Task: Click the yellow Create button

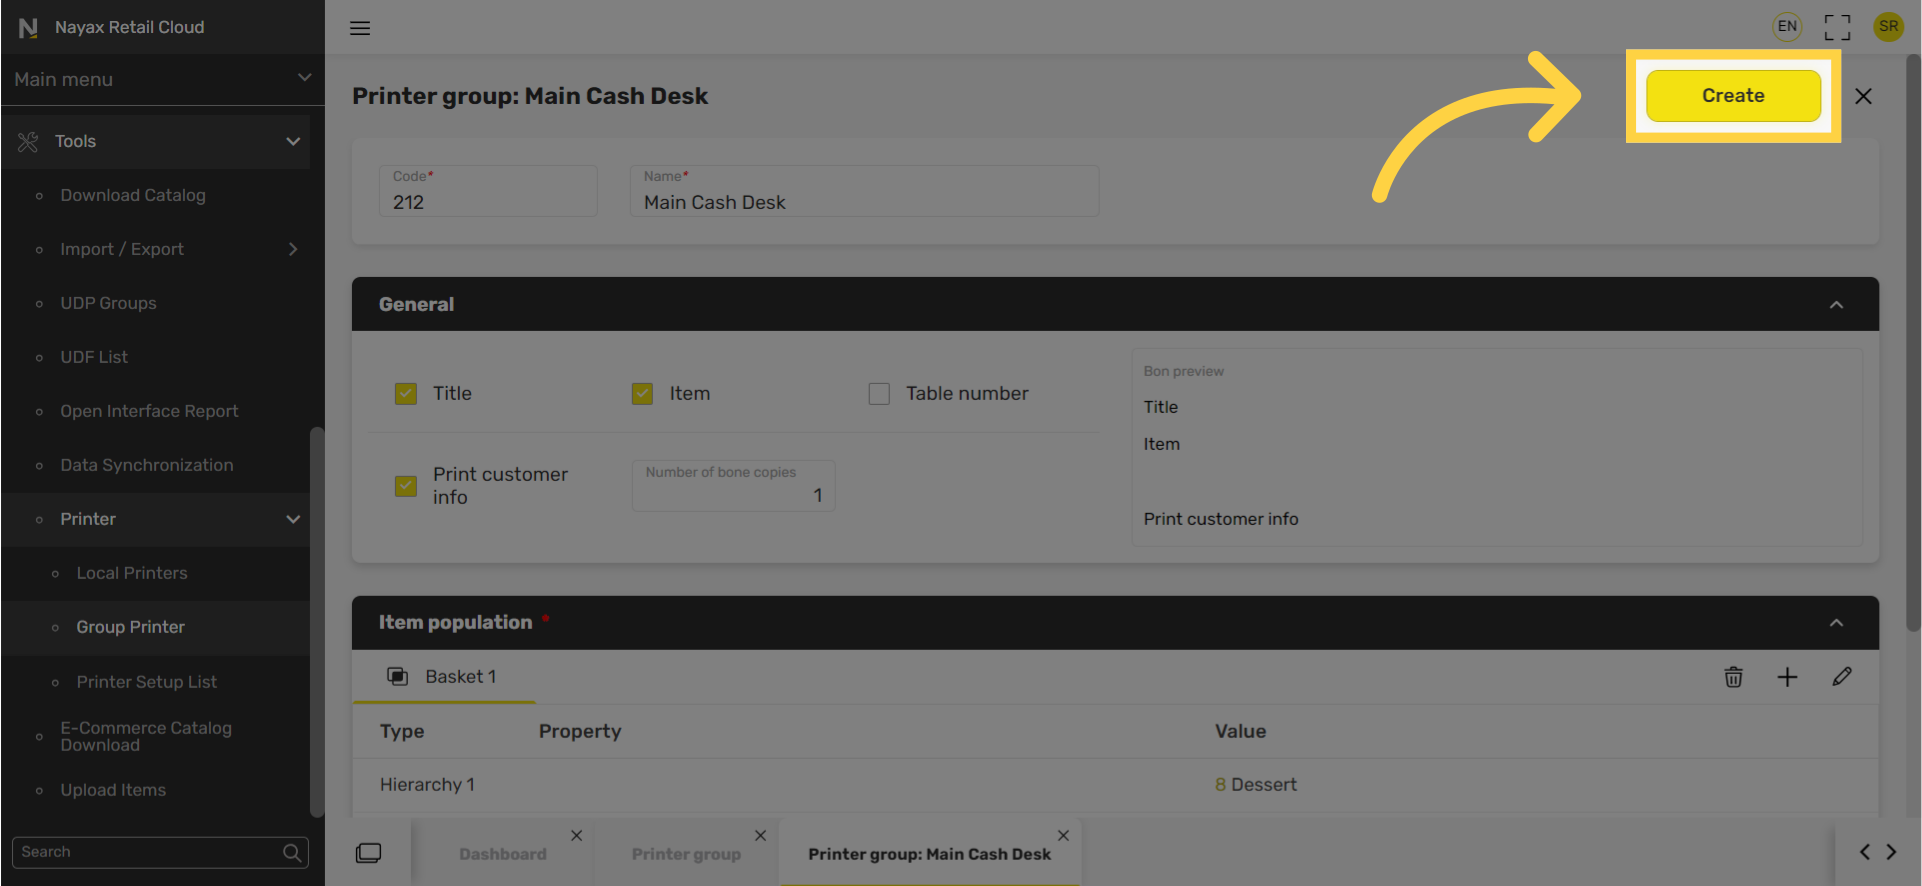Action: (1733, 96)
